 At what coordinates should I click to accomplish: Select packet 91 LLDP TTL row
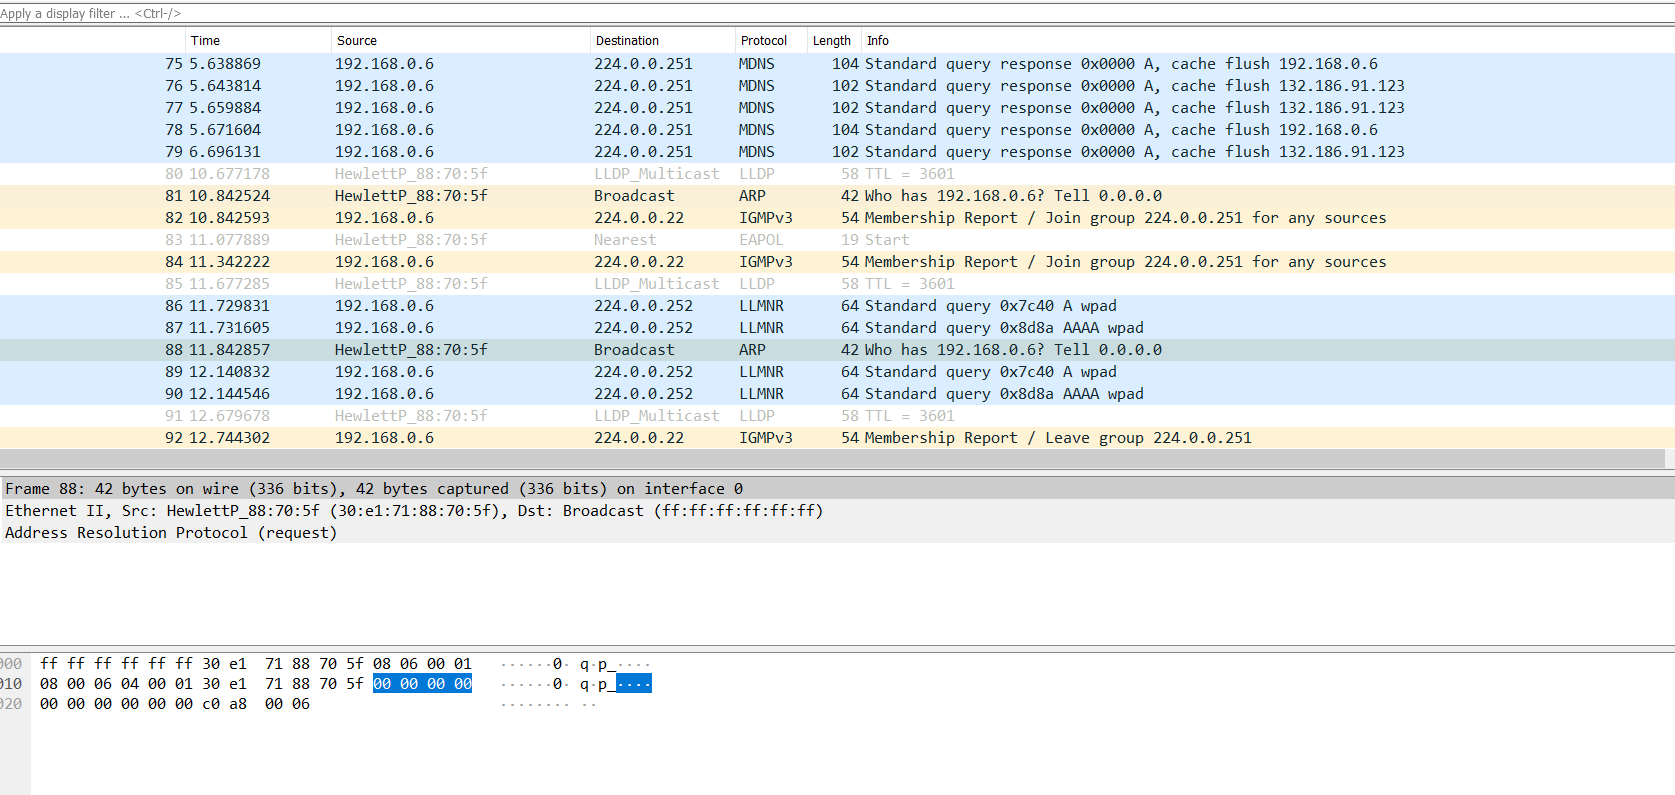[x=837, y=416]
